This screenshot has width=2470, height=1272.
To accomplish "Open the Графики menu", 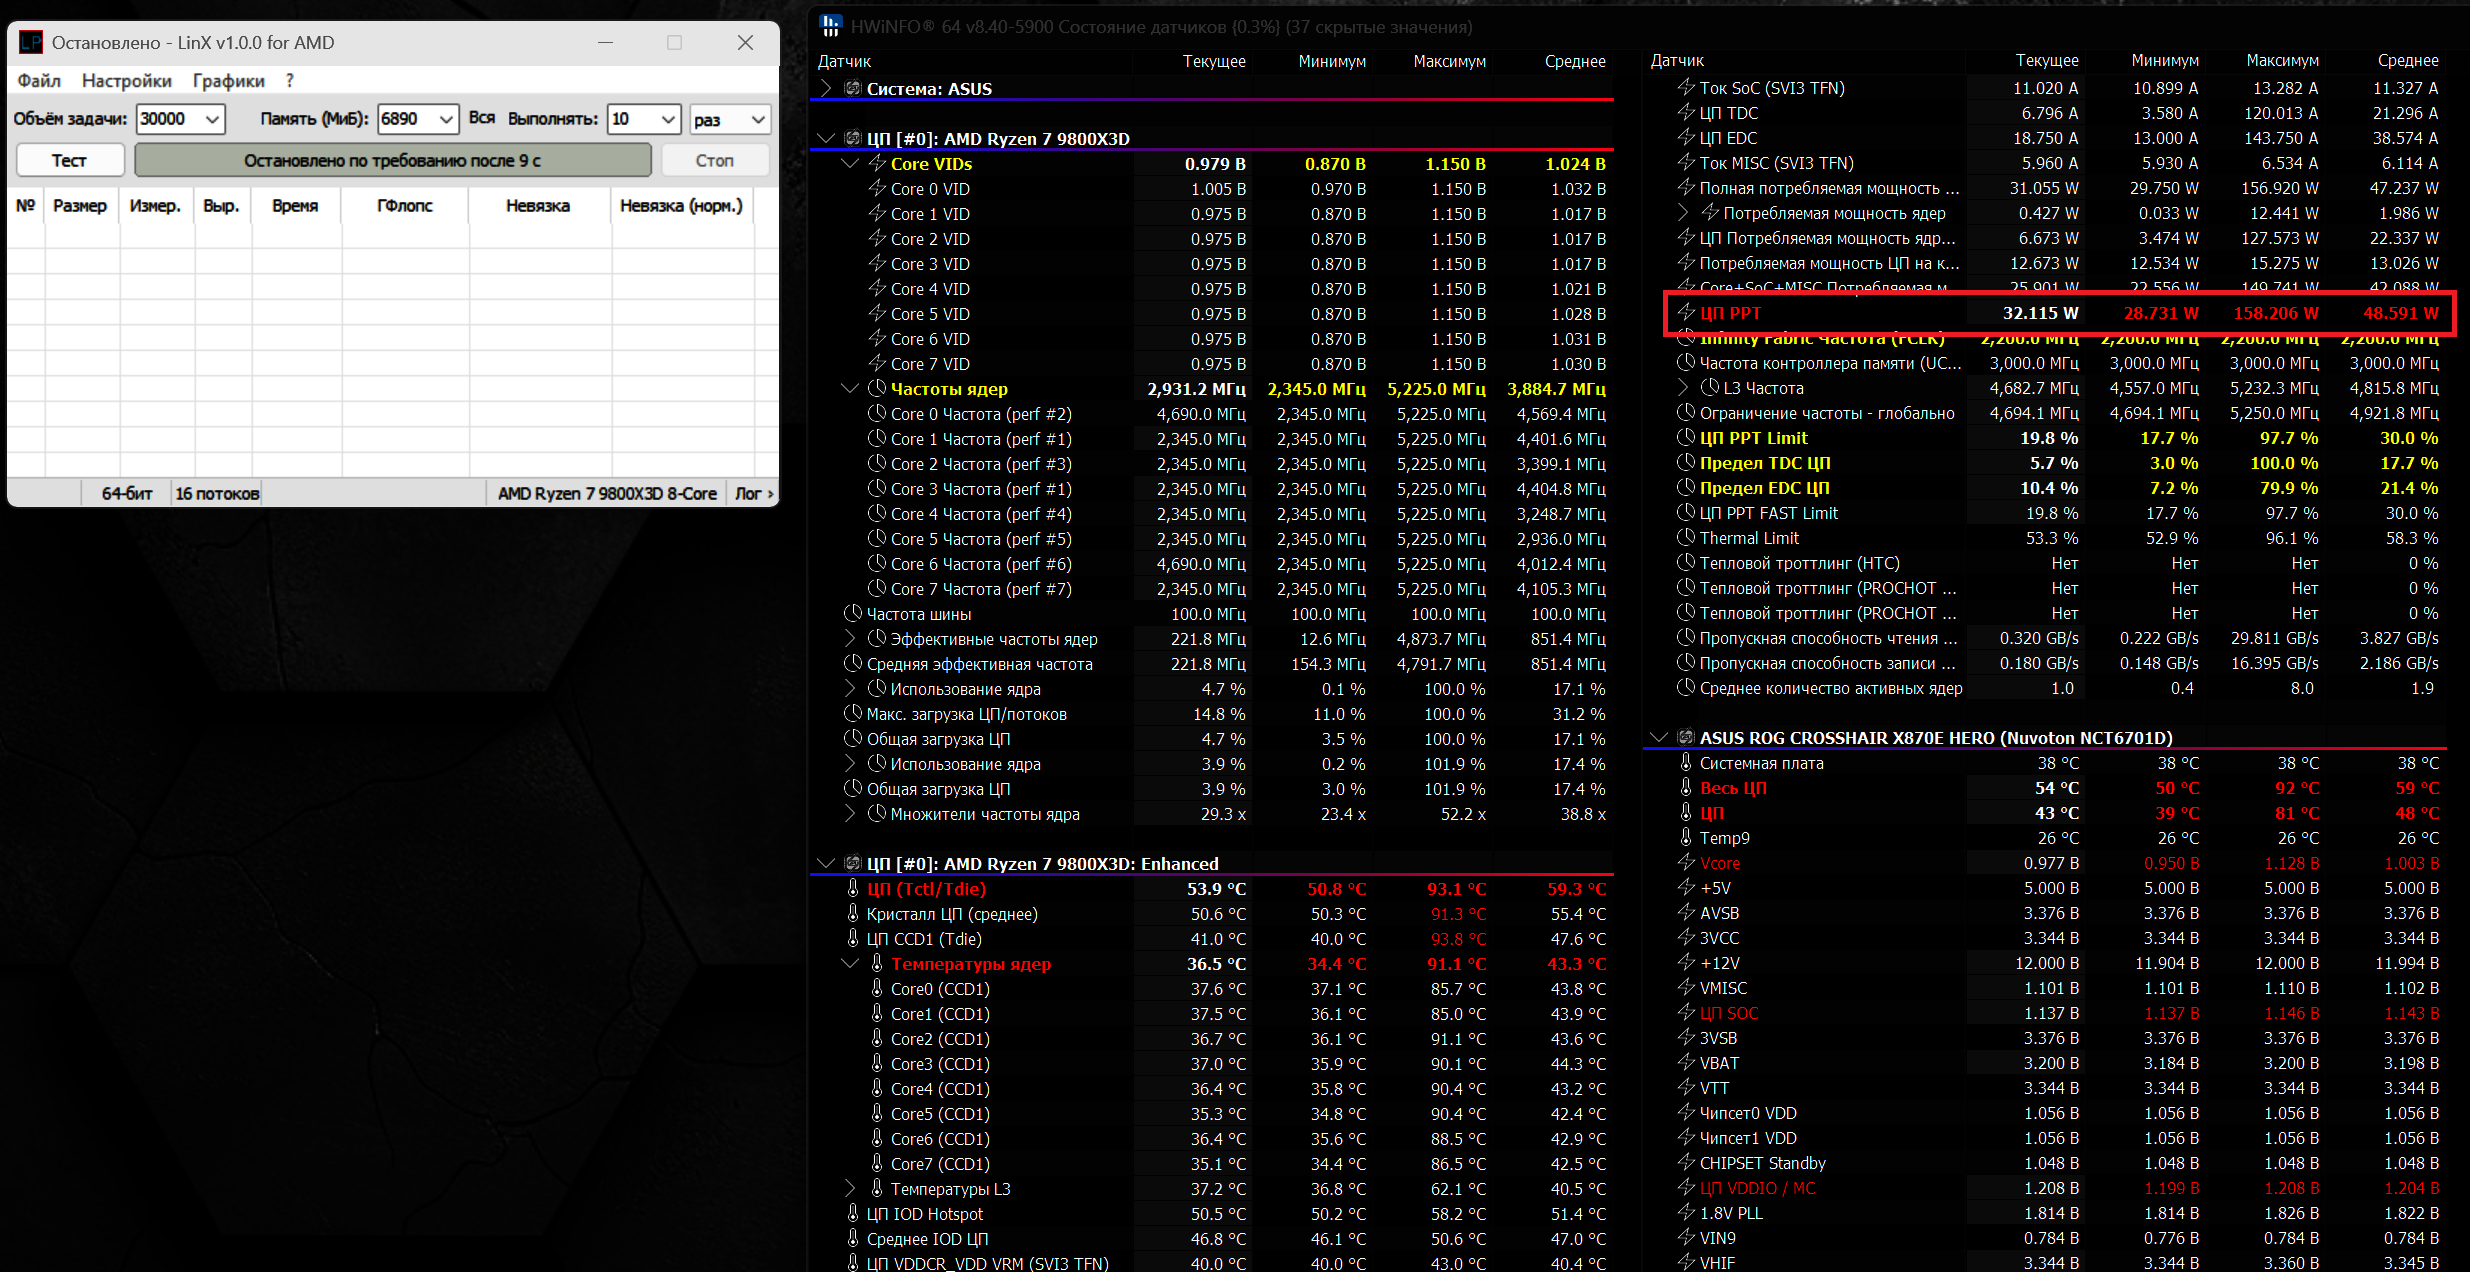I will click(x=228, y=81).
